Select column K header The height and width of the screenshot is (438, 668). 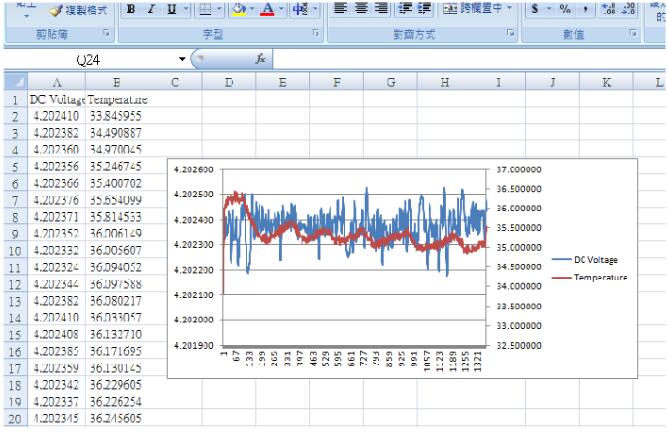pyautogui.click(x=606, y=82)
